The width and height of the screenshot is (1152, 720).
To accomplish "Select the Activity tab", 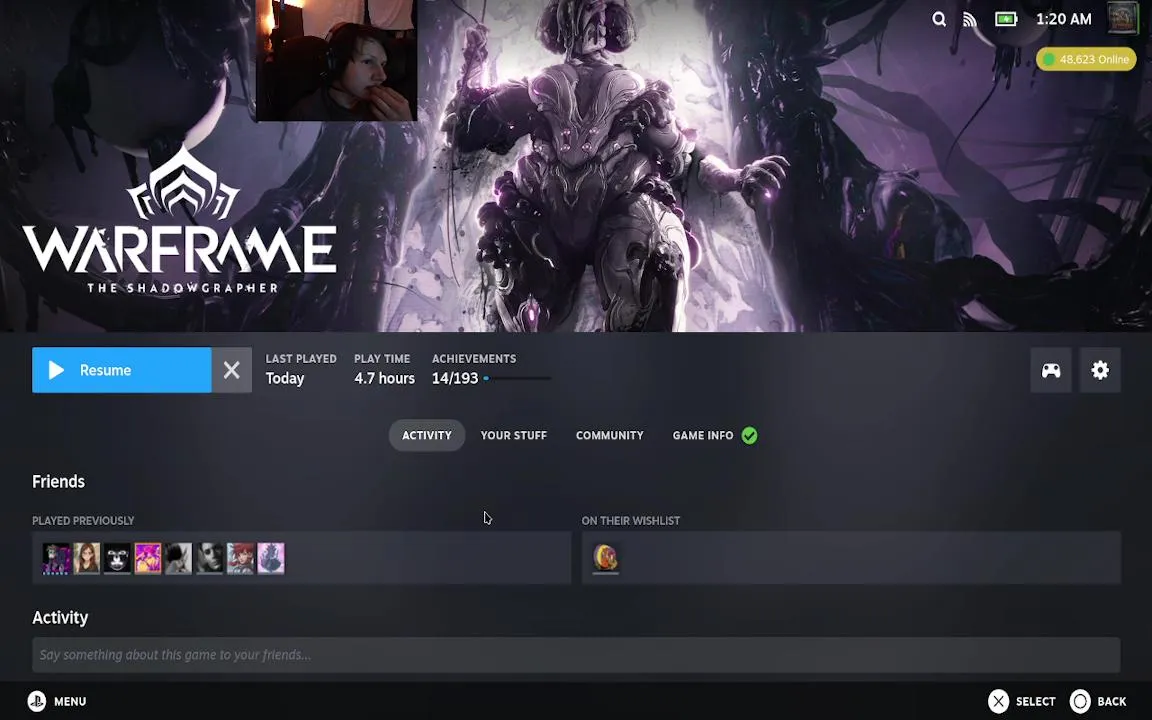I will (427, 436).
